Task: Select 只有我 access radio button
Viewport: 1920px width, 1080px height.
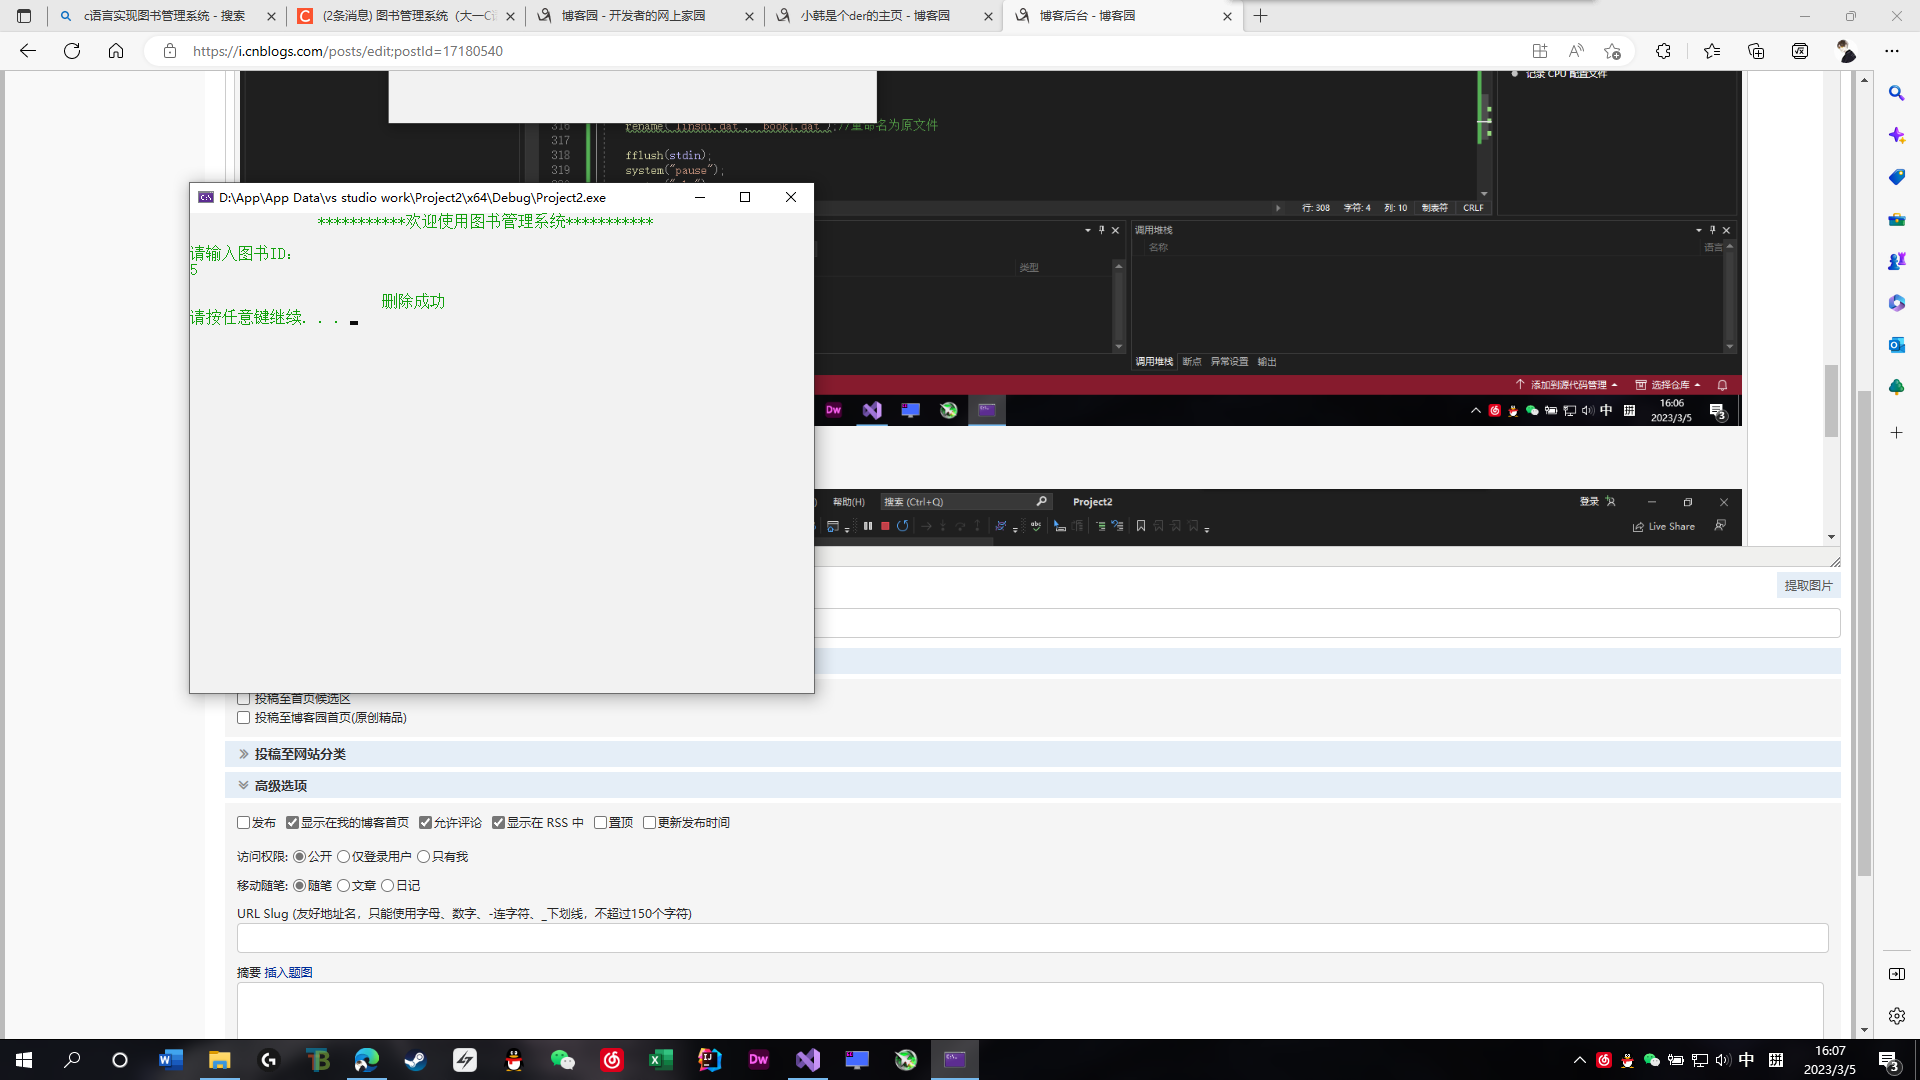Action: click(x=424, y=857)
